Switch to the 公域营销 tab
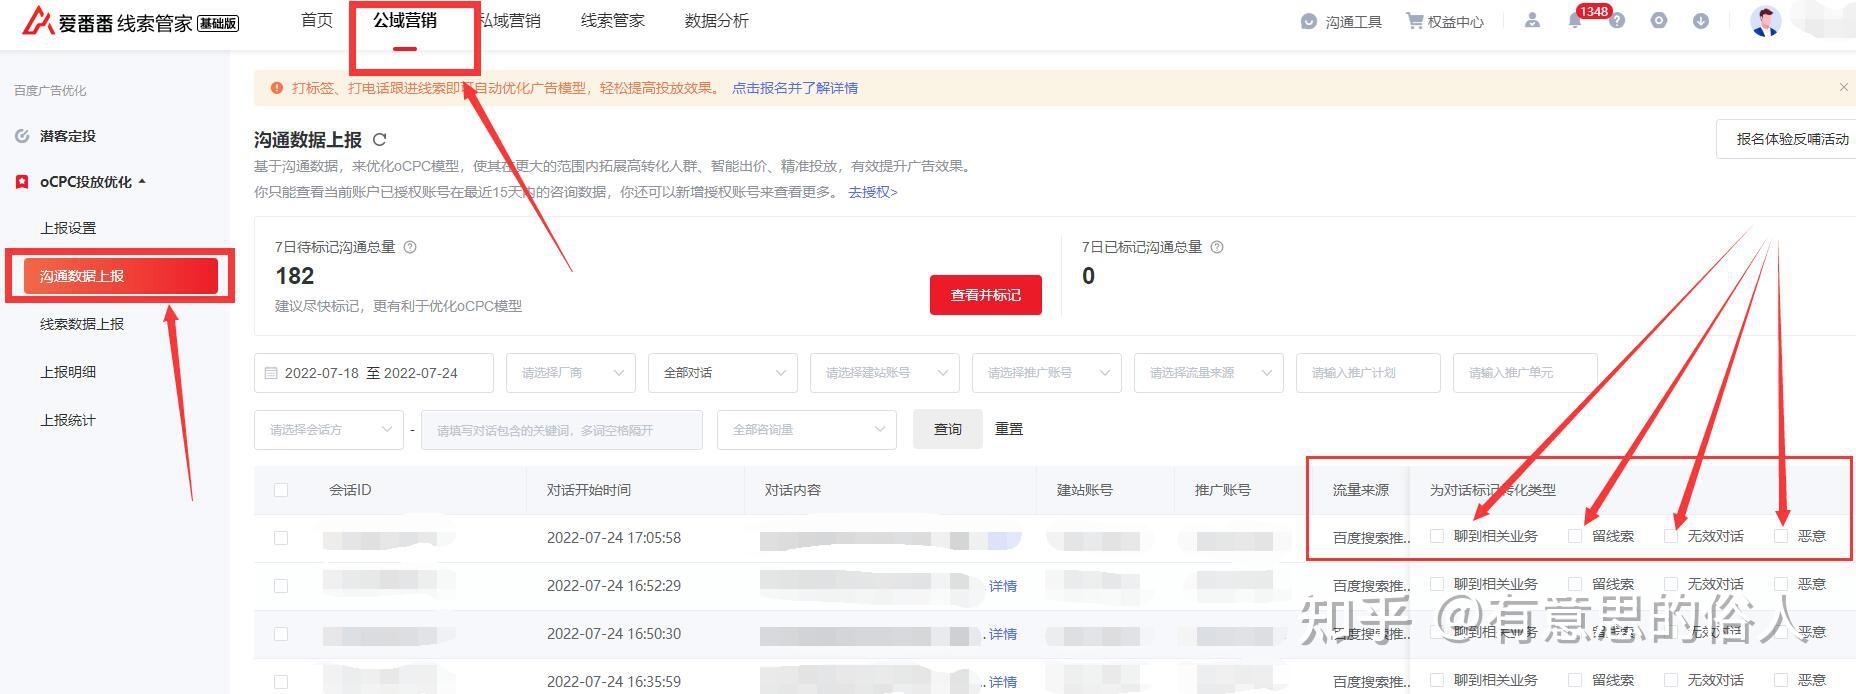This screenshot has width=1856, height=694. [x=405, y=20]
